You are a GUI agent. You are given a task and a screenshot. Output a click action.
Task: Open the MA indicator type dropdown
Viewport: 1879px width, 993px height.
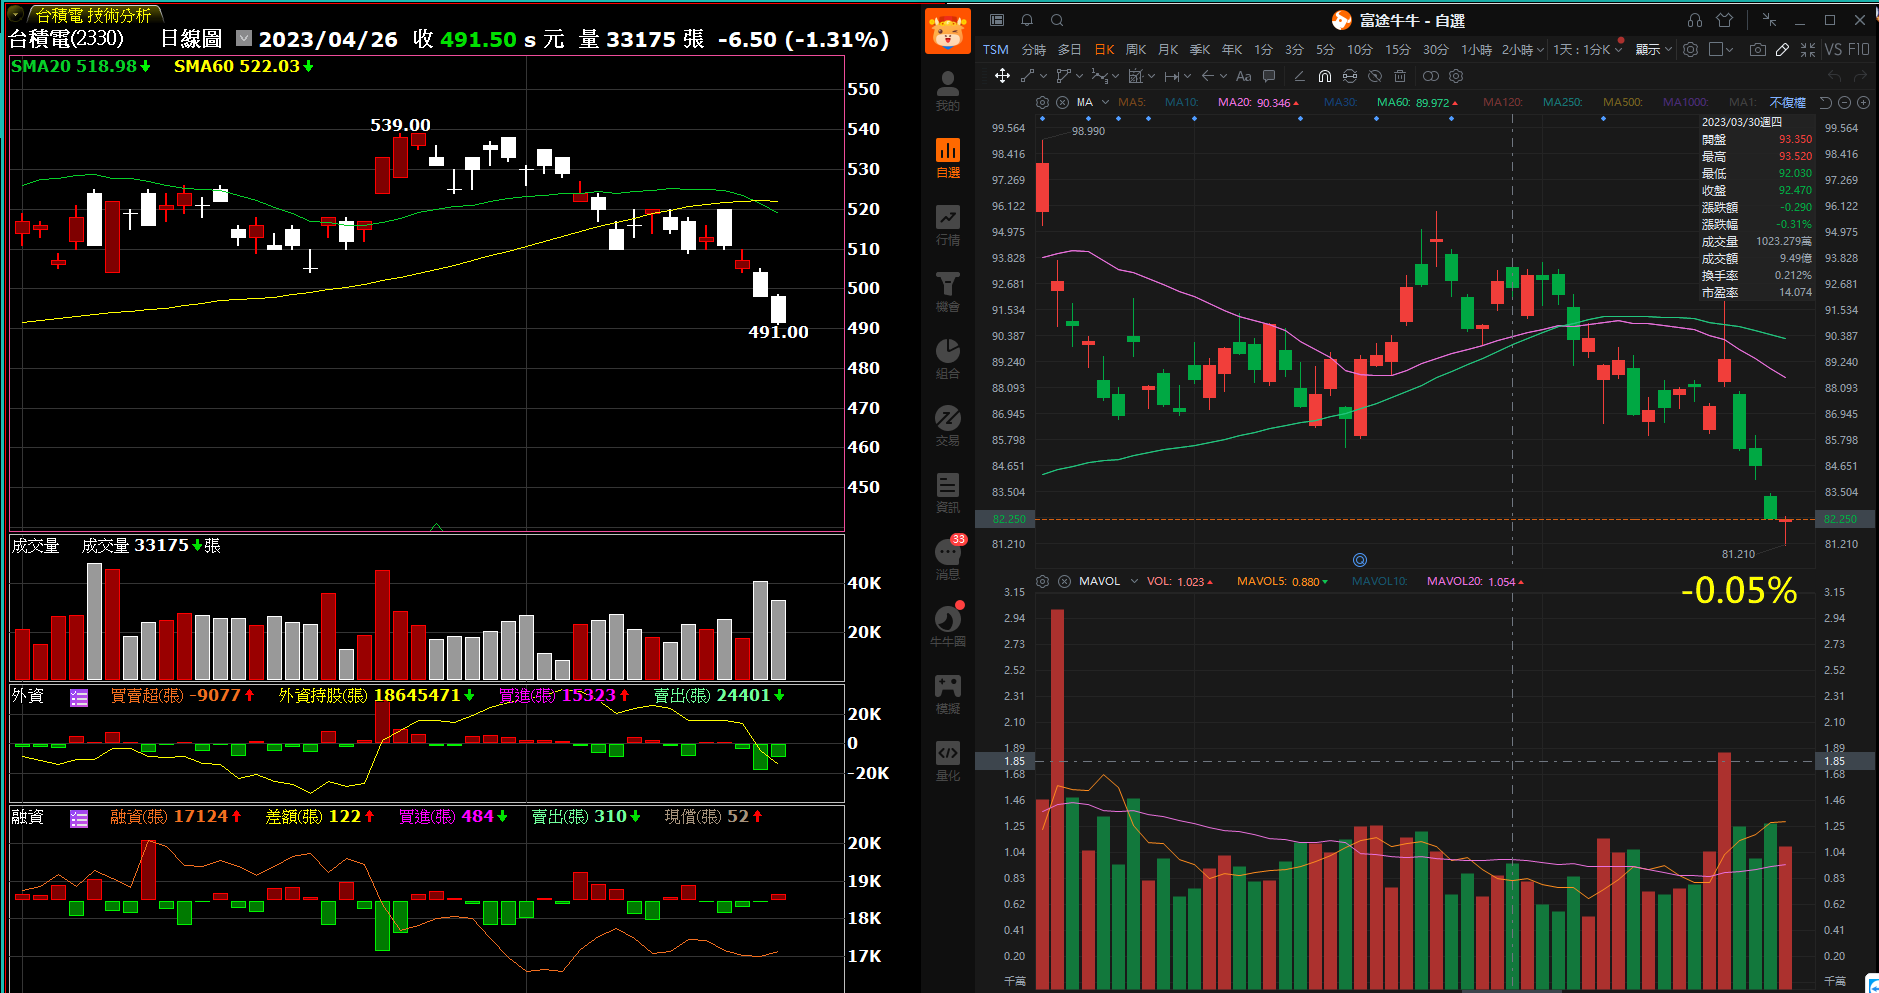point(1105,102)
